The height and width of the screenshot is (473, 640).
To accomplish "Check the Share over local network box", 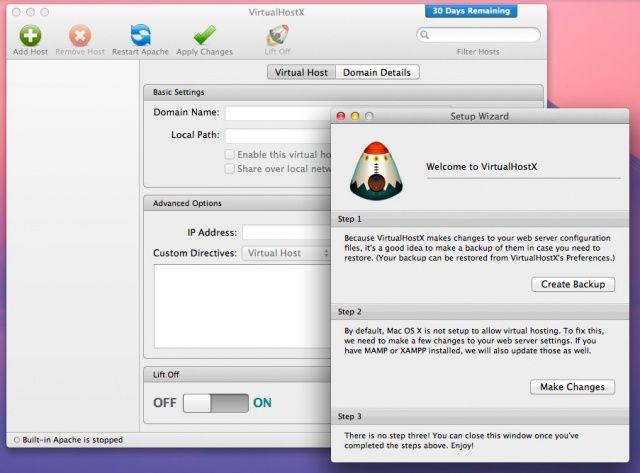I will (x=230, y=169).
